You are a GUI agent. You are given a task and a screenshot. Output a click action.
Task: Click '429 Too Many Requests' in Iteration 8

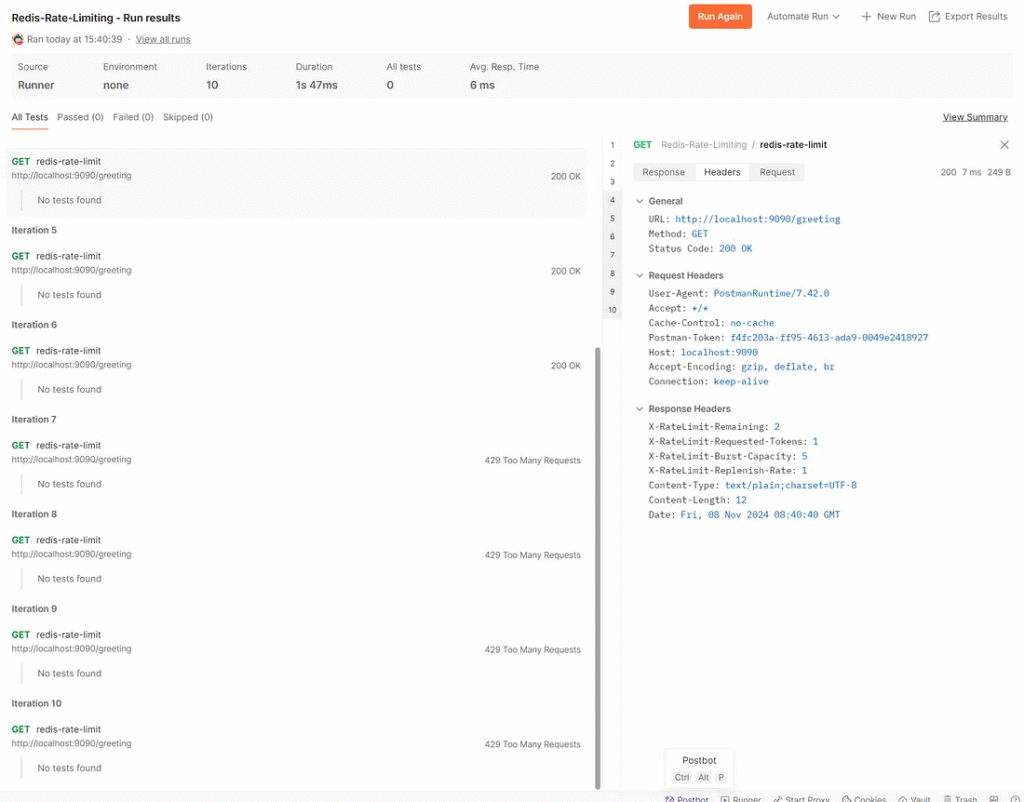532,555
